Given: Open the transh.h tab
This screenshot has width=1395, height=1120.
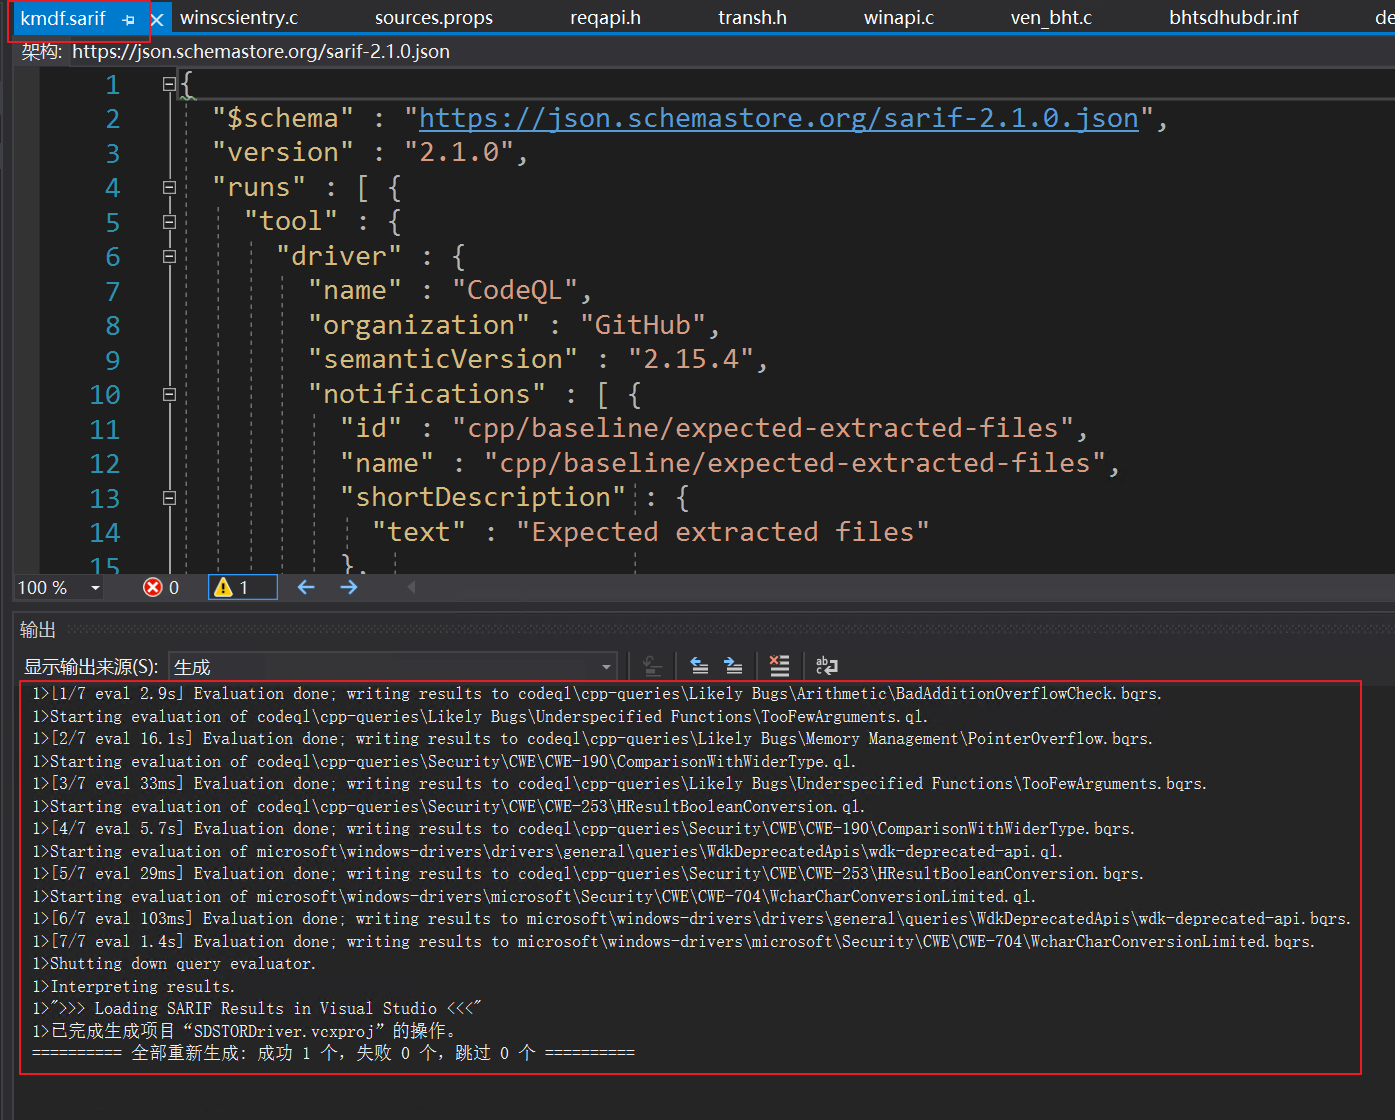Looking at the screenshot, I should pyautogui.click(x=752, y=18).
